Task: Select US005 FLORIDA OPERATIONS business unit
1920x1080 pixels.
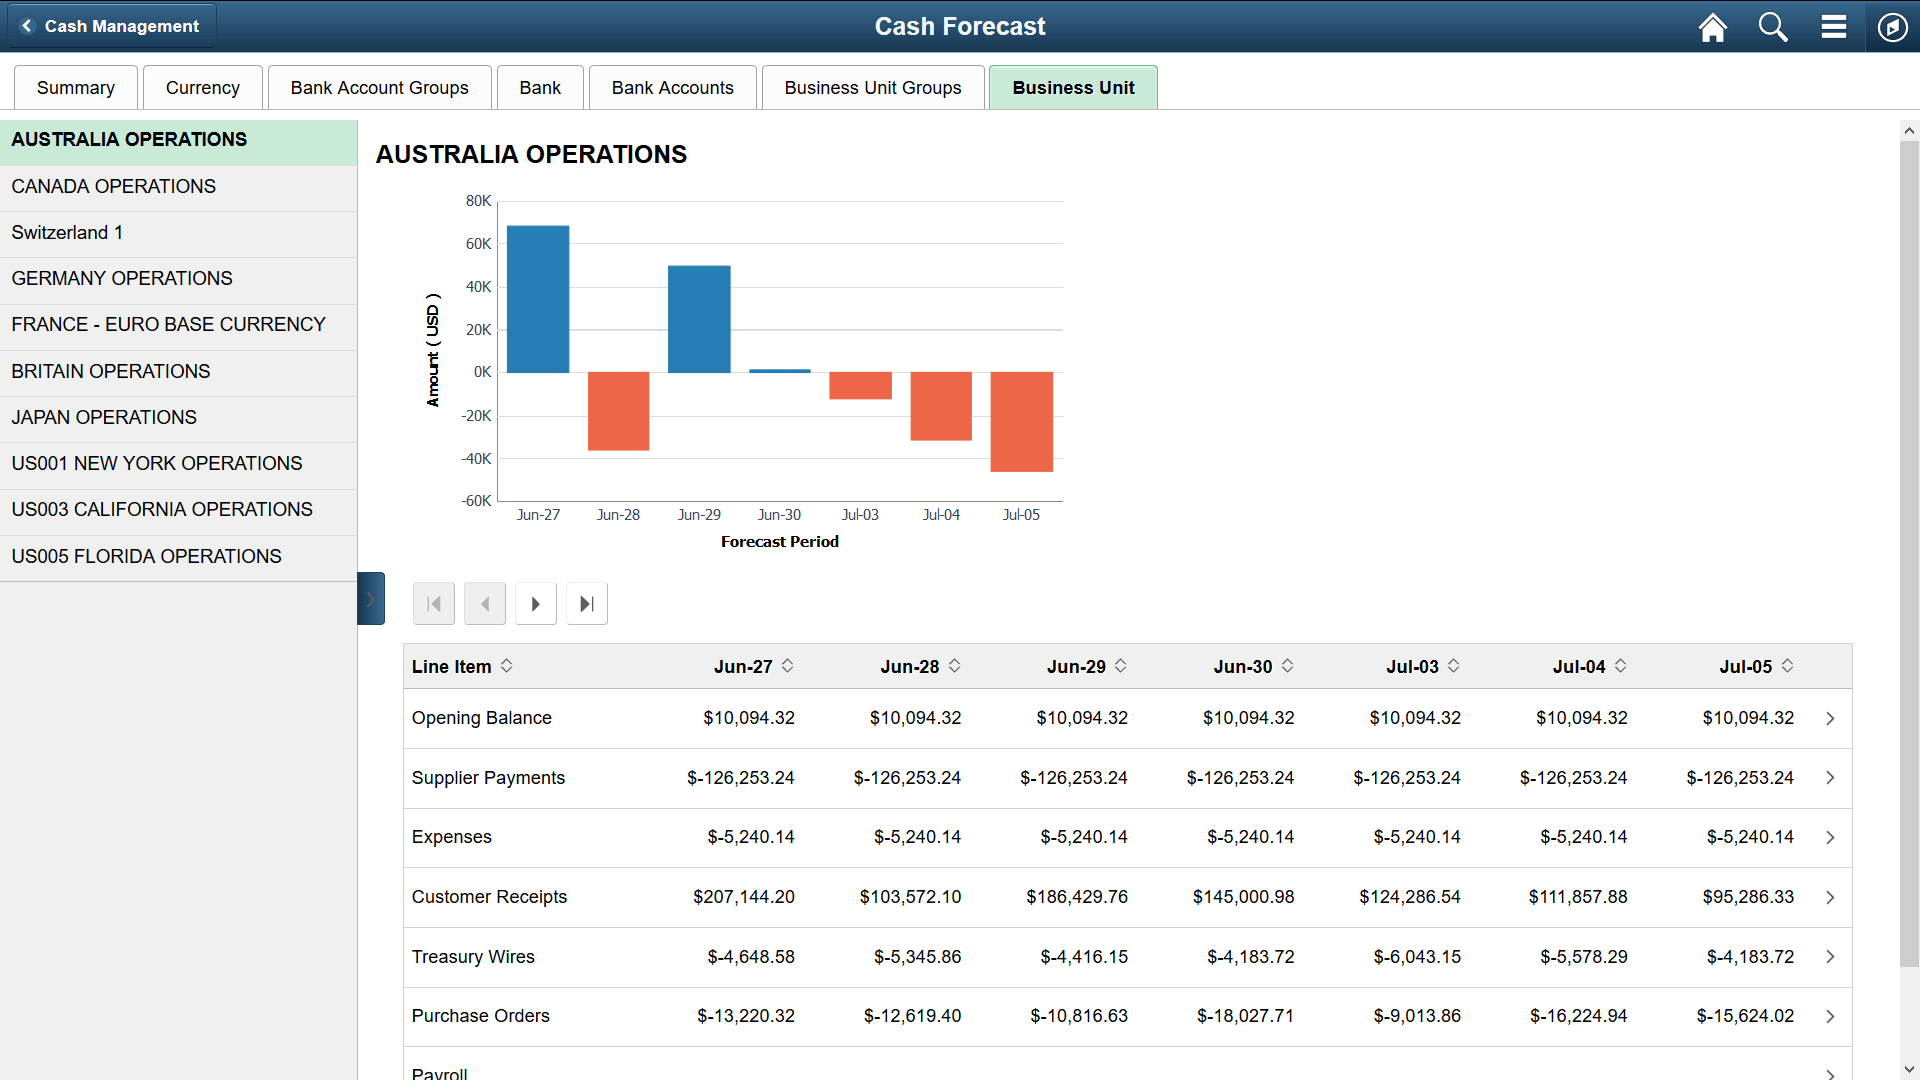Action: coord(146,556)
